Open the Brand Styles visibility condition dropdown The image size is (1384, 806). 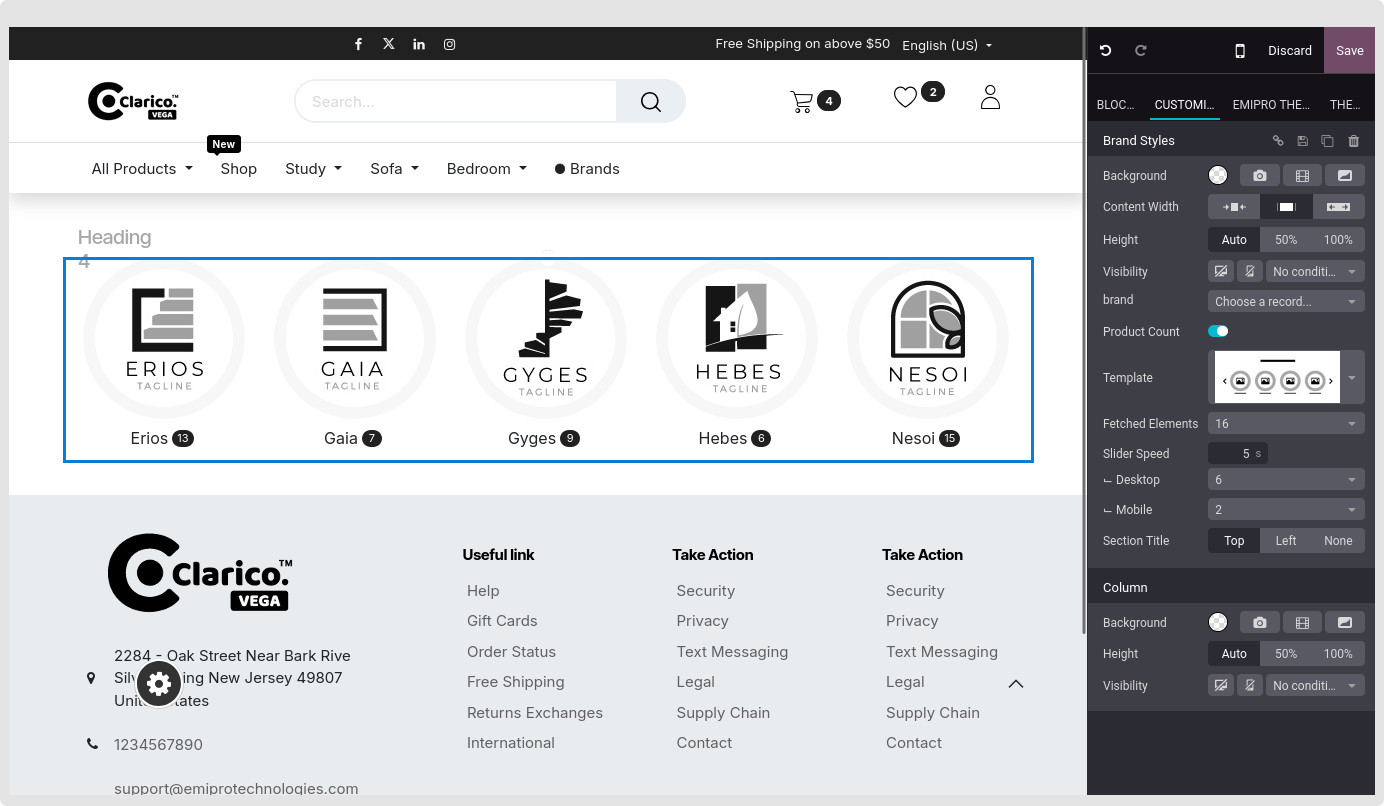point(1315,272)
